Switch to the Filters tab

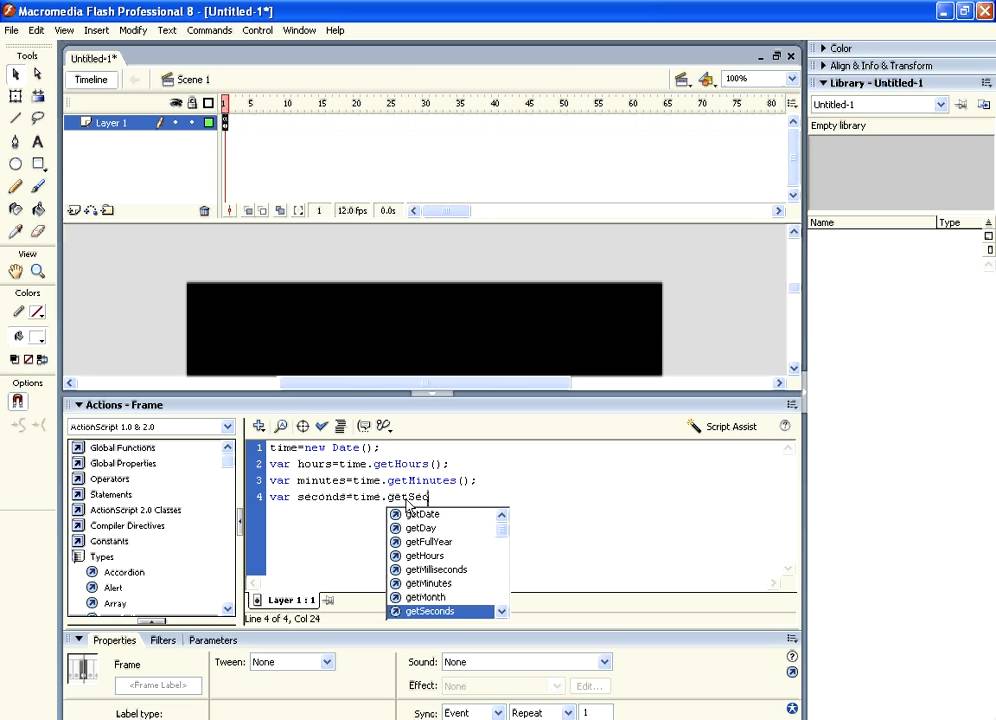click(163, 640)
